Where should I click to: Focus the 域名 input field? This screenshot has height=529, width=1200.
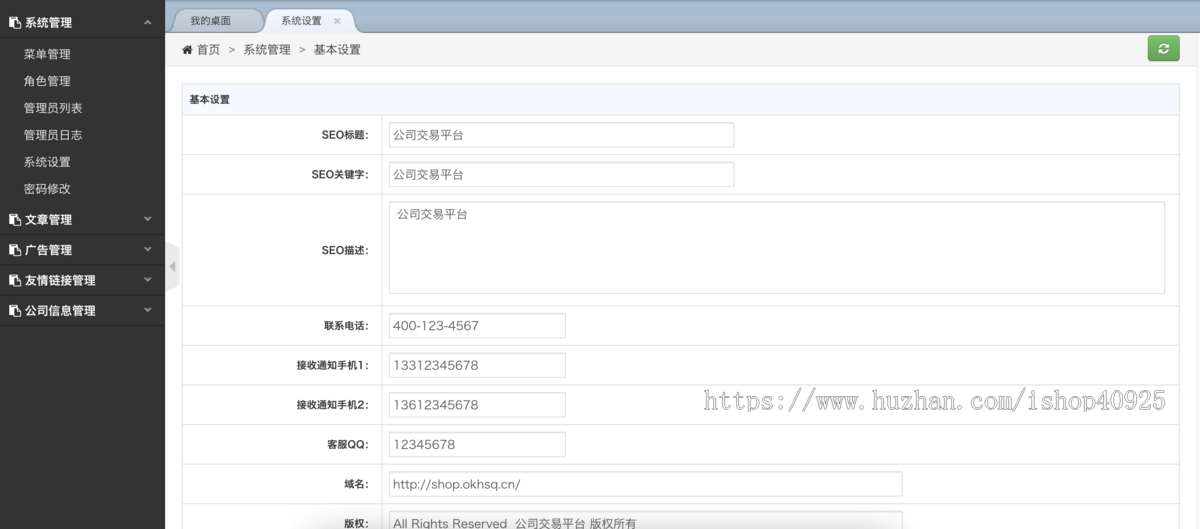[646, 484]
